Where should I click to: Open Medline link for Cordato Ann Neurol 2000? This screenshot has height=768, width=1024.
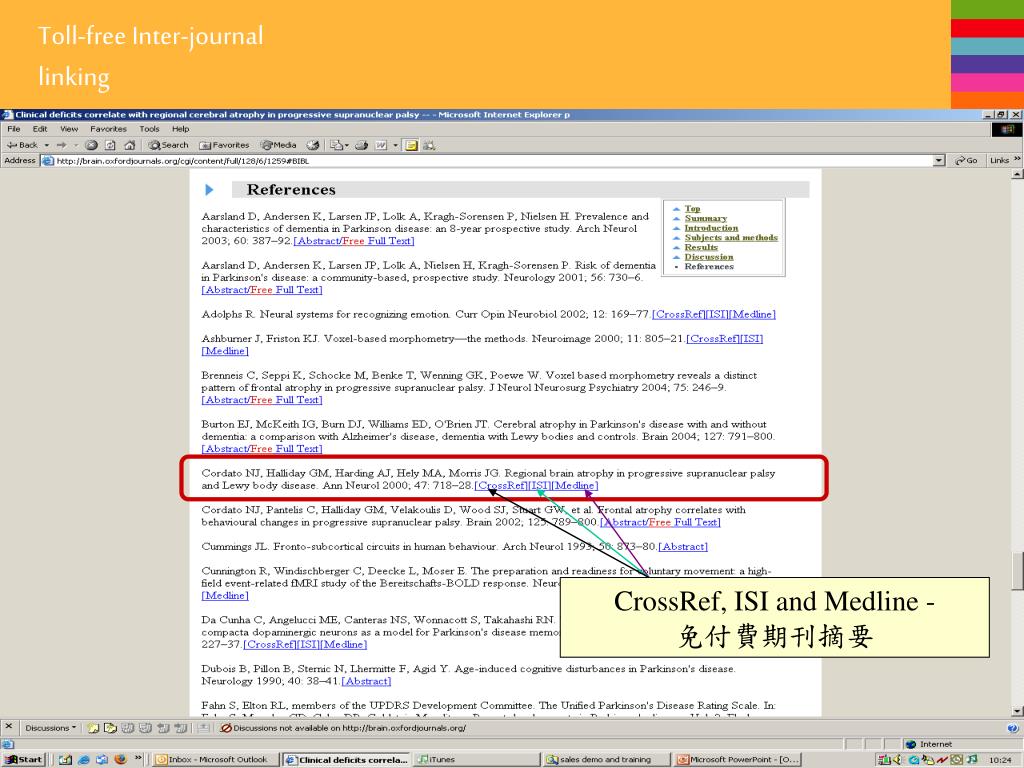(x=575, y=485)
